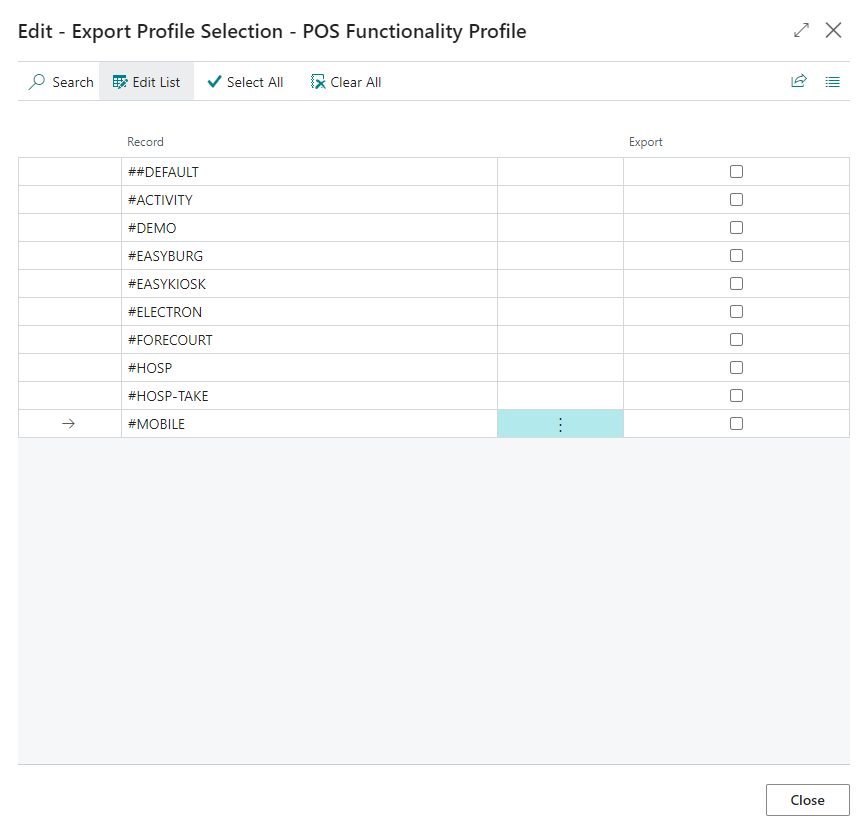
Task: Click the row arrow indicator for #MOBILE
Action: pos(69,424)
